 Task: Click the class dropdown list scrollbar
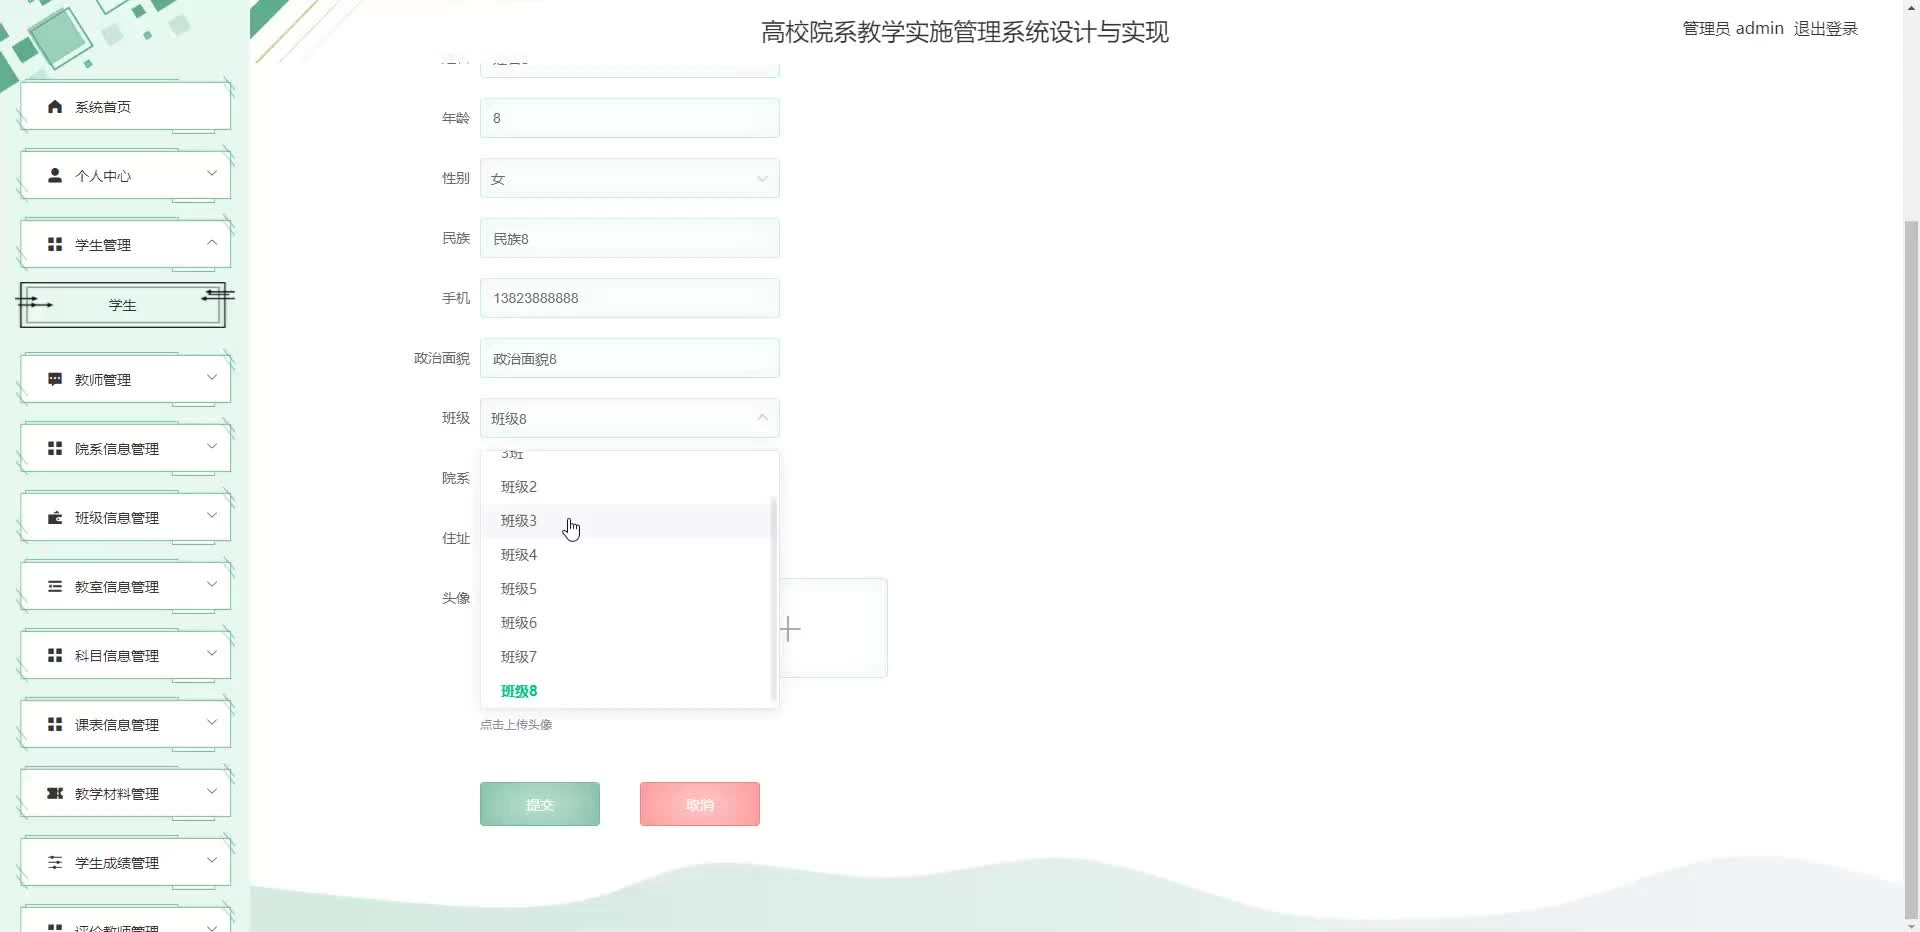[773, 600]
